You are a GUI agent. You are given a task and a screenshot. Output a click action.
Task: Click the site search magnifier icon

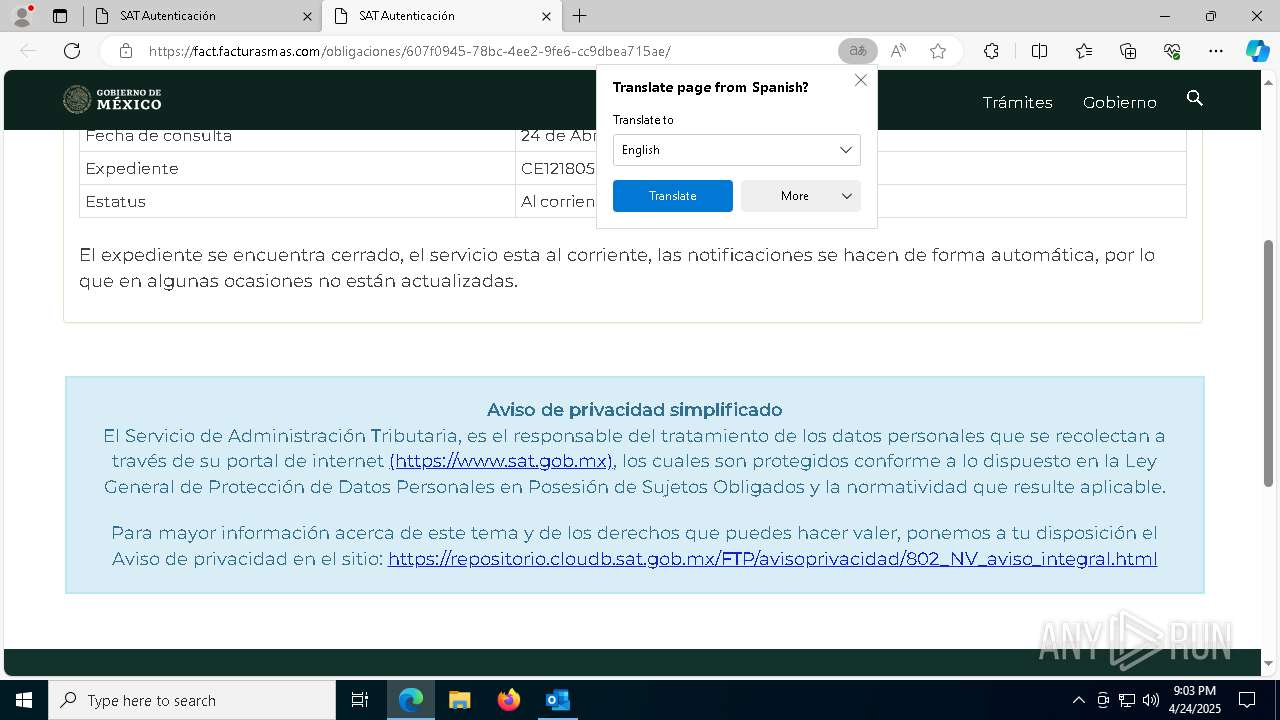[x=1194, y=98]
